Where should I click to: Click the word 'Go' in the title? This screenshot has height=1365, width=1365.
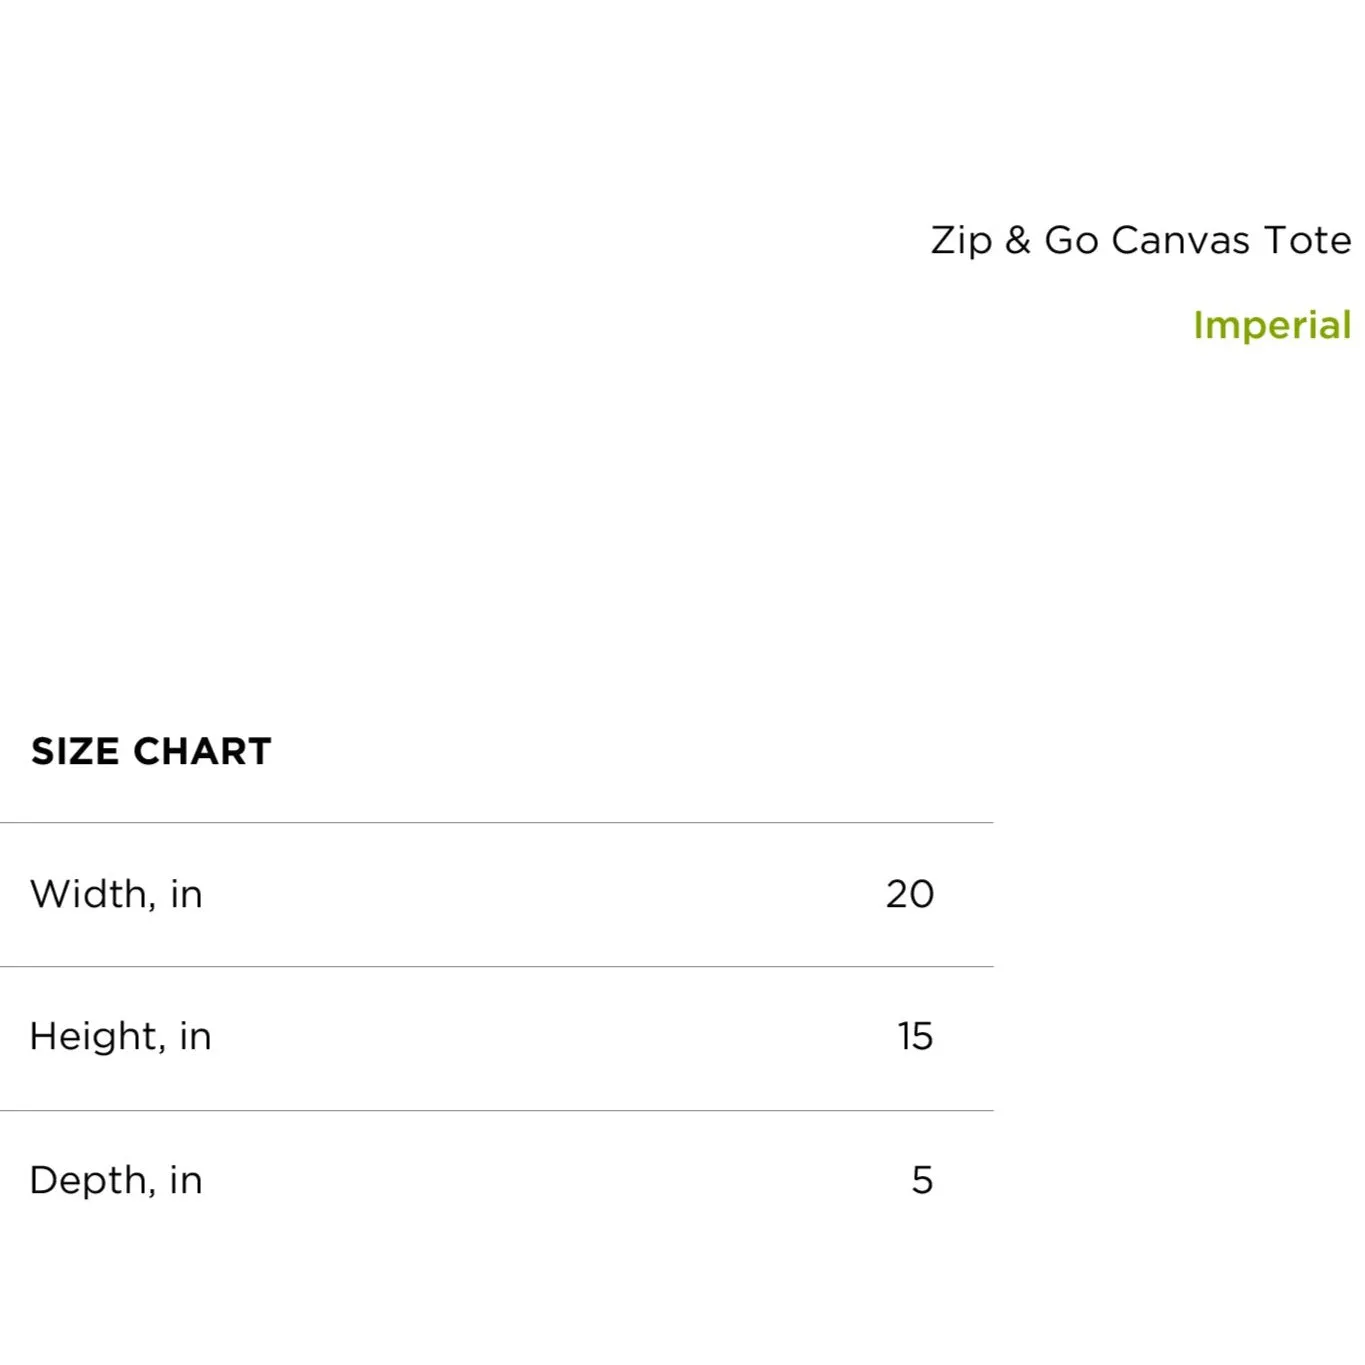point(1071,240)
